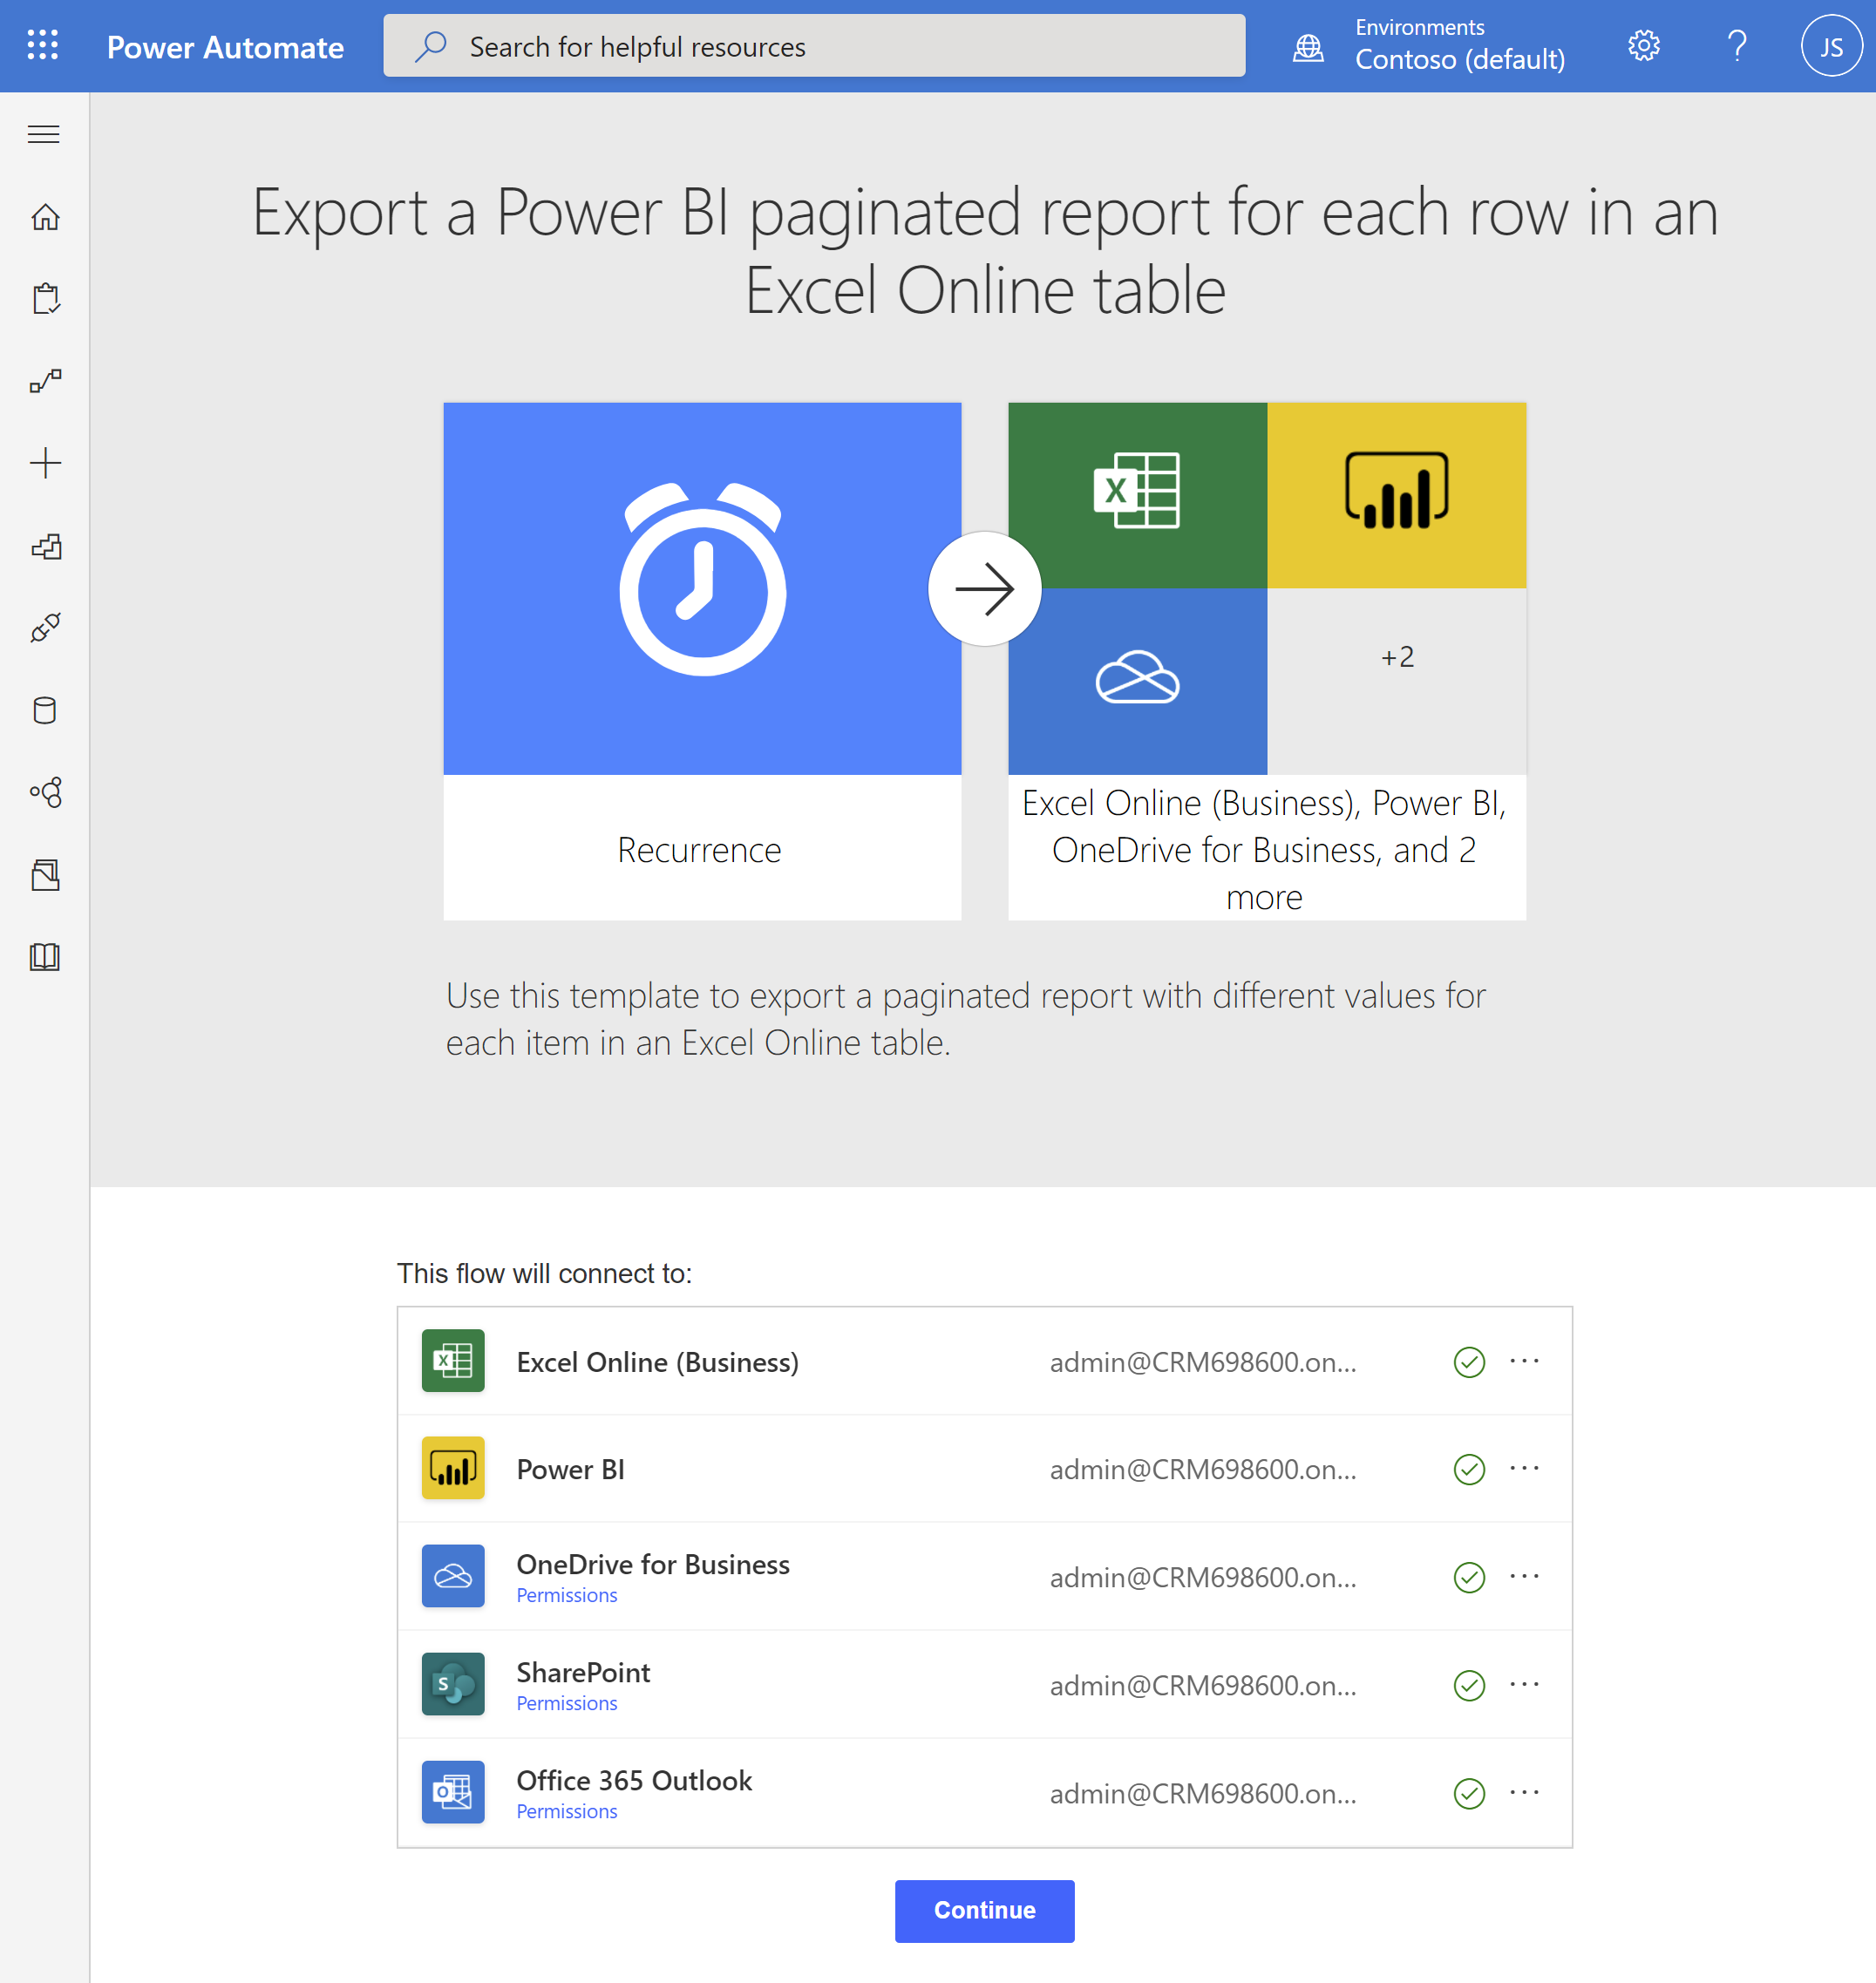The height and width of the screenshot is (1983, 1876).
Task: Collapse the left navigation hamburger menu
Action: (44, 134)
